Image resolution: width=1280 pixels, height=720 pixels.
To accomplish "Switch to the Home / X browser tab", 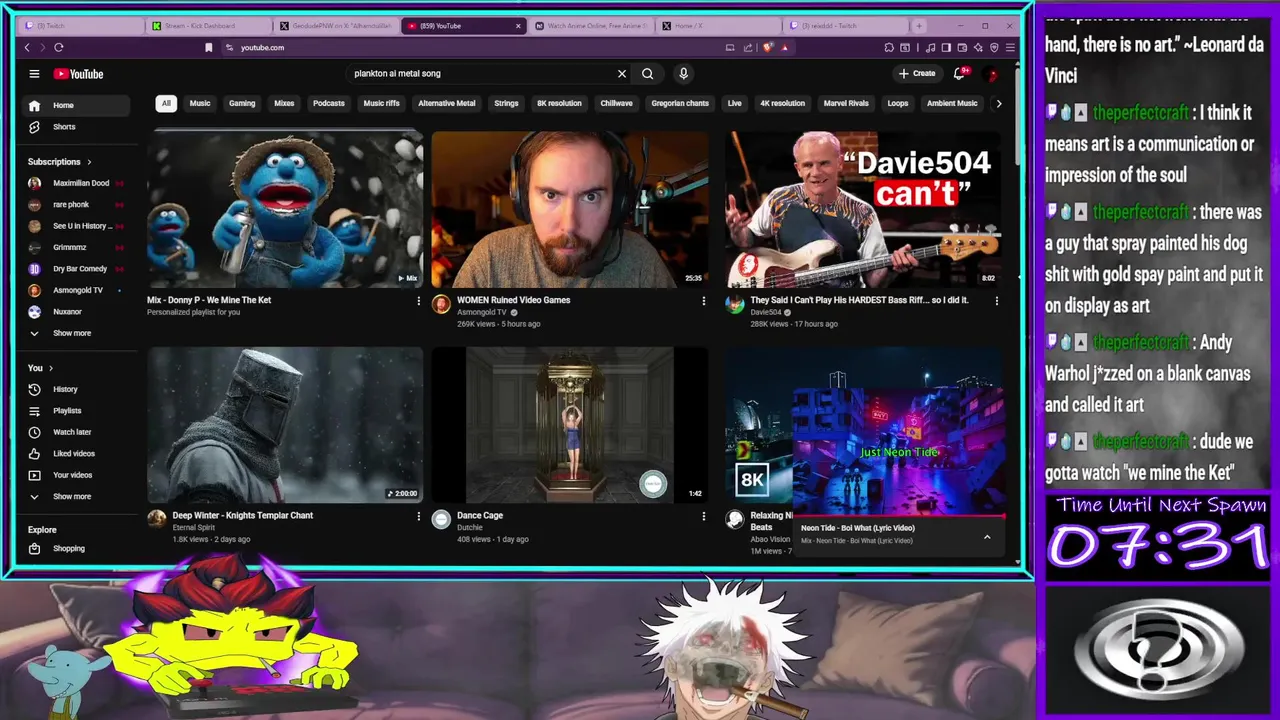I will click(720, 26).
